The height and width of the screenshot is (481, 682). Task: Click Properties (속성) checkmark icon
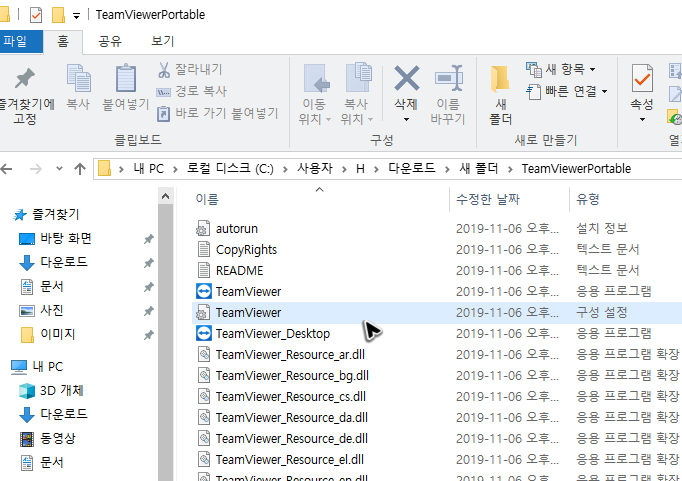click(x=642, y=78)
